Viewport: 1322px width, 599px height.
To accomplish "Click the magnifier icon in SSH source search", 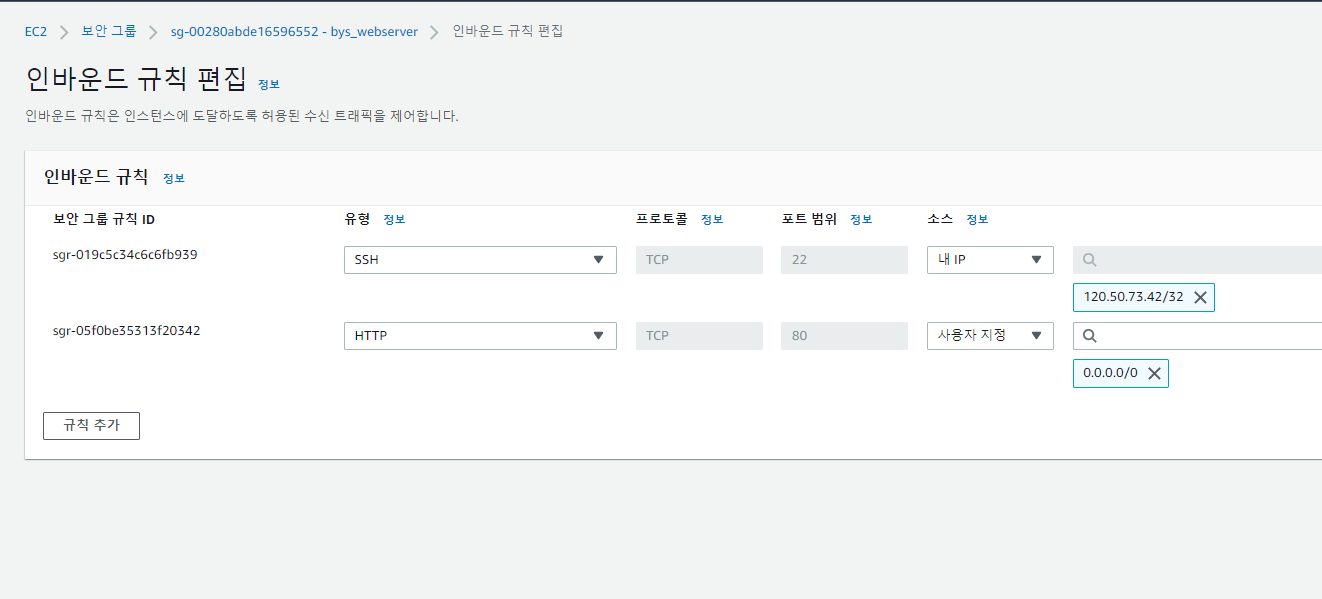I will pos(1090,260).
